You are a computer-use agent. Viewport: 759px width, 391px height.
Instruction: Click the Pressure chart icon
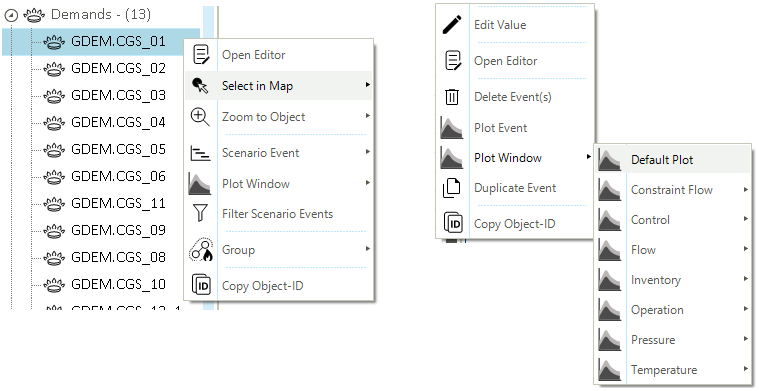tap(609, 340)
